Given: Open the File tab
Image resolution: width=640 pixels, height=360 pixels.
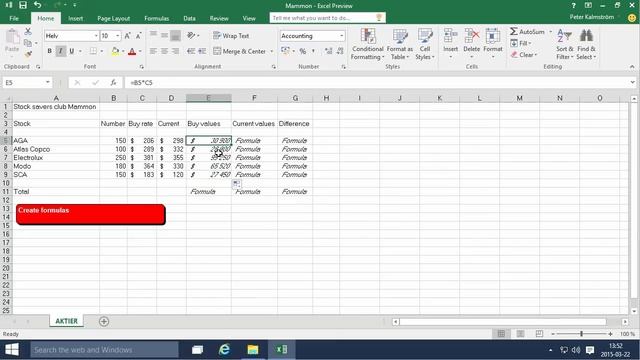Looking at the screenshot, I should coord(14,18).
